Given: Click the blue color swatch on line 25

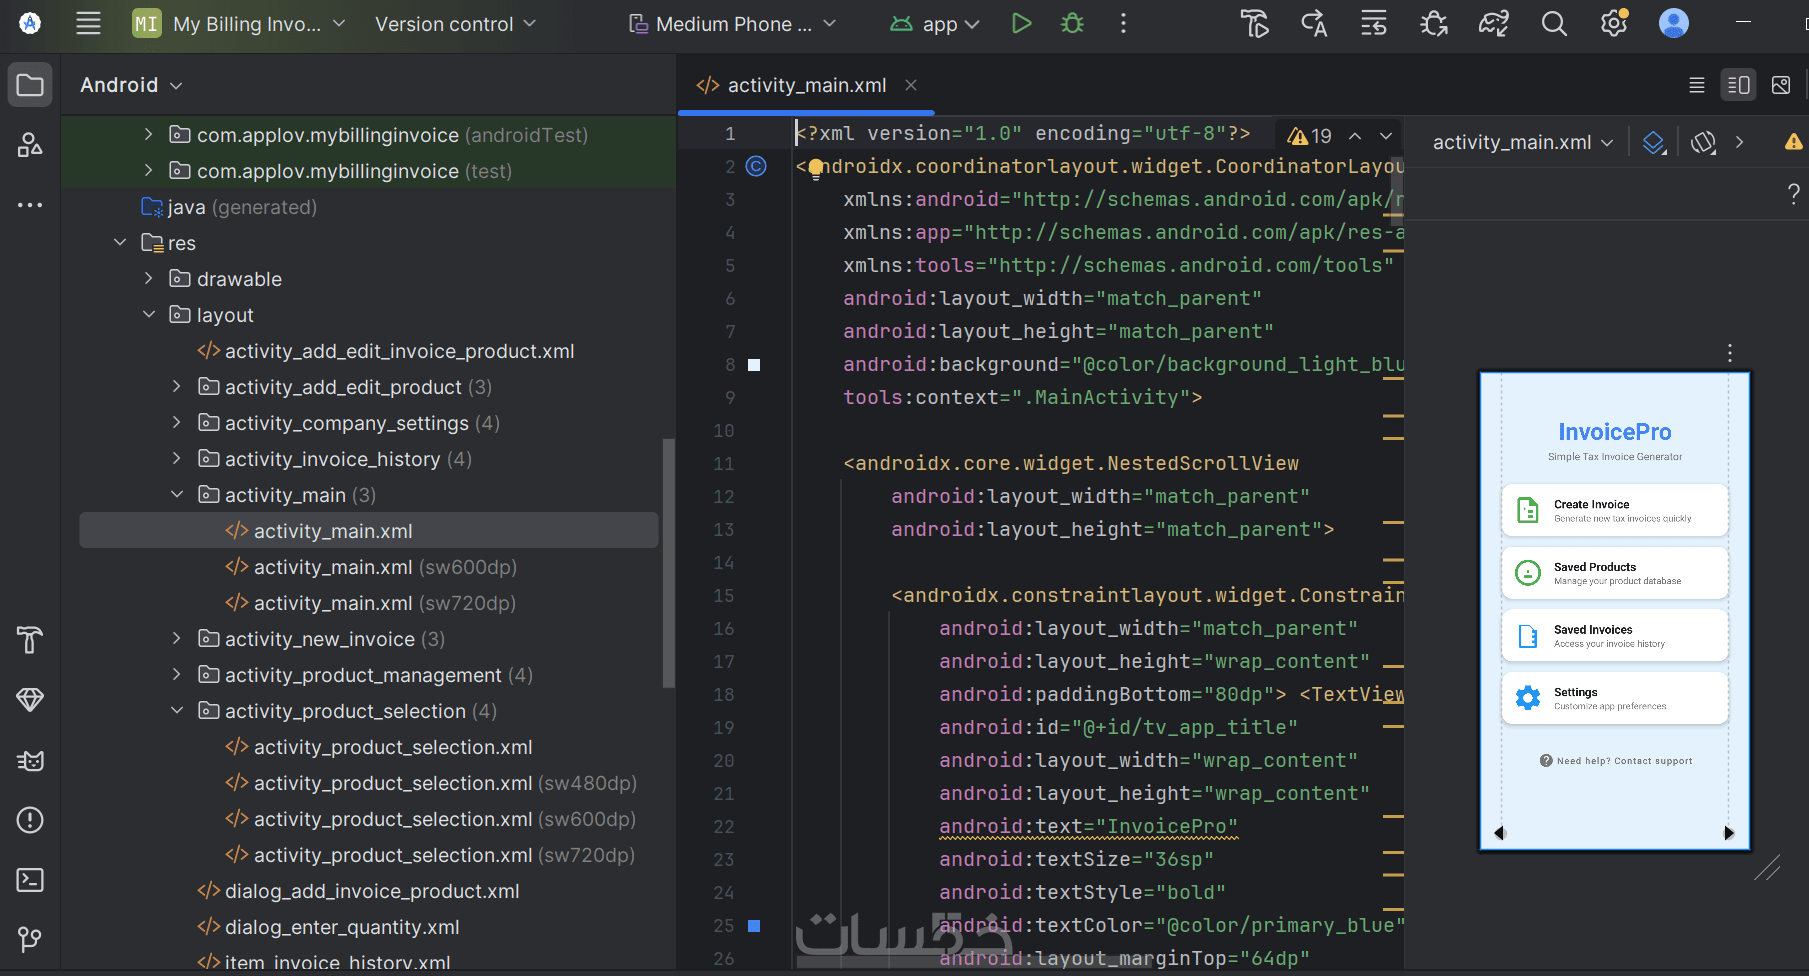Looking at the screenshot, I should point(754,926).
